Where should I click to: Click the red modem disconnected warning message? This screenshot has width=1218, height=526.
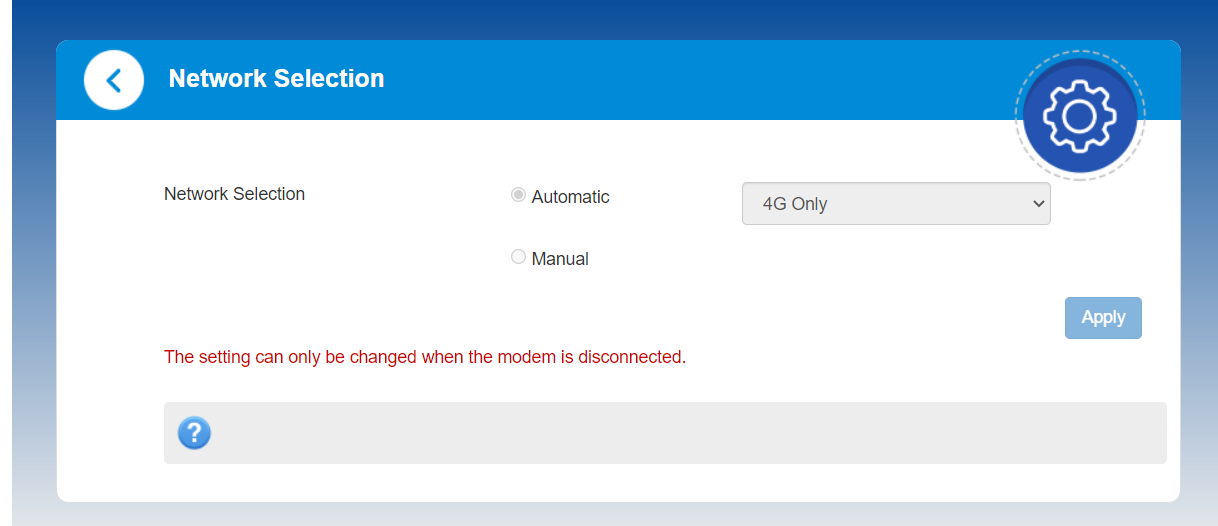(424, 357)
